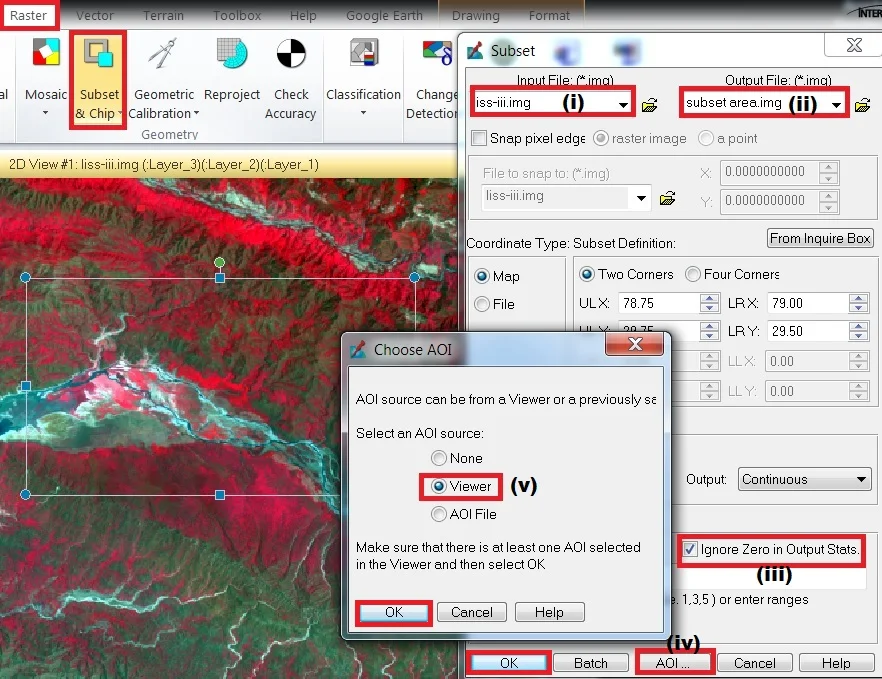Open the Change Detection tool

(434, 78)
